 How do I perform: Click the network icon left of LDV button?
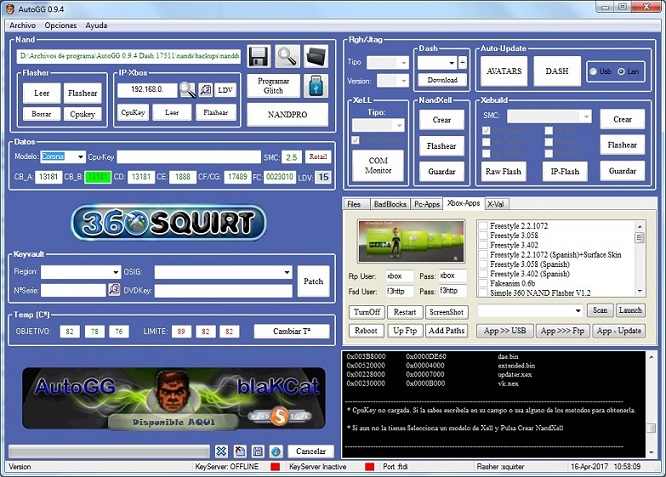point(206,90)
